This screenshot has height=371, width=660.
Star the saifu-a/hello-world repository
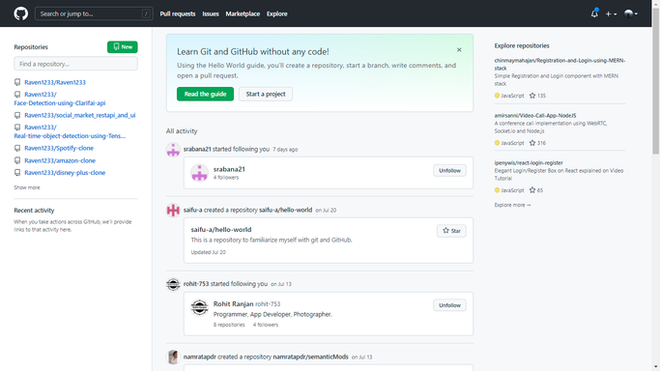pyautogui.click(x=452, y=231)
